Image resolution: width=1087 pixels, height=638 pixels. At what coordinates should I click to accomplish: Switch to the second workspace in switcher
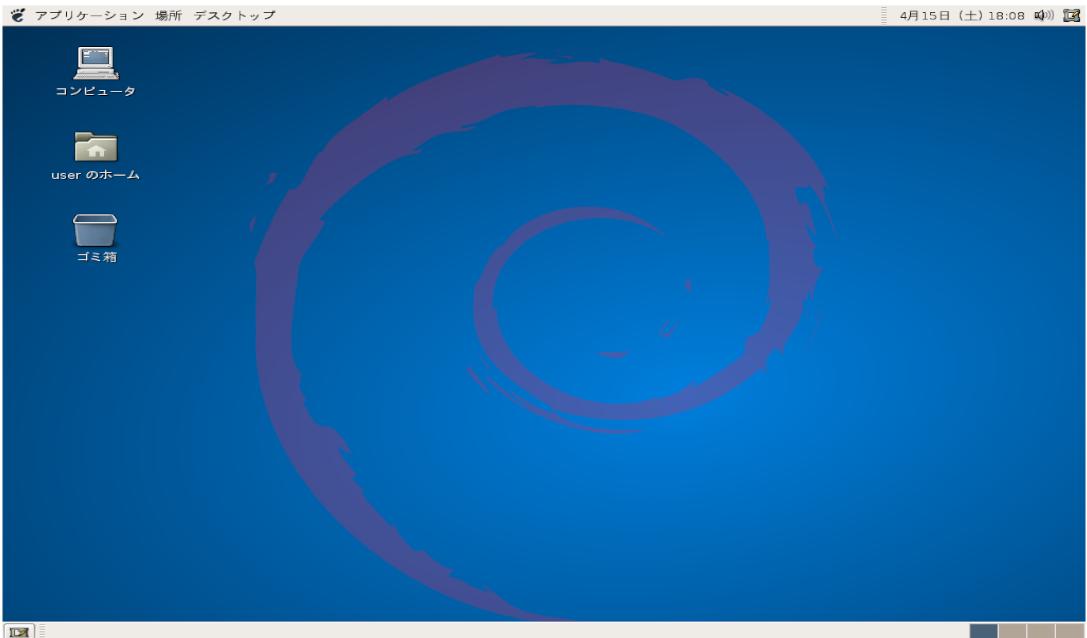coord(1012,630)
